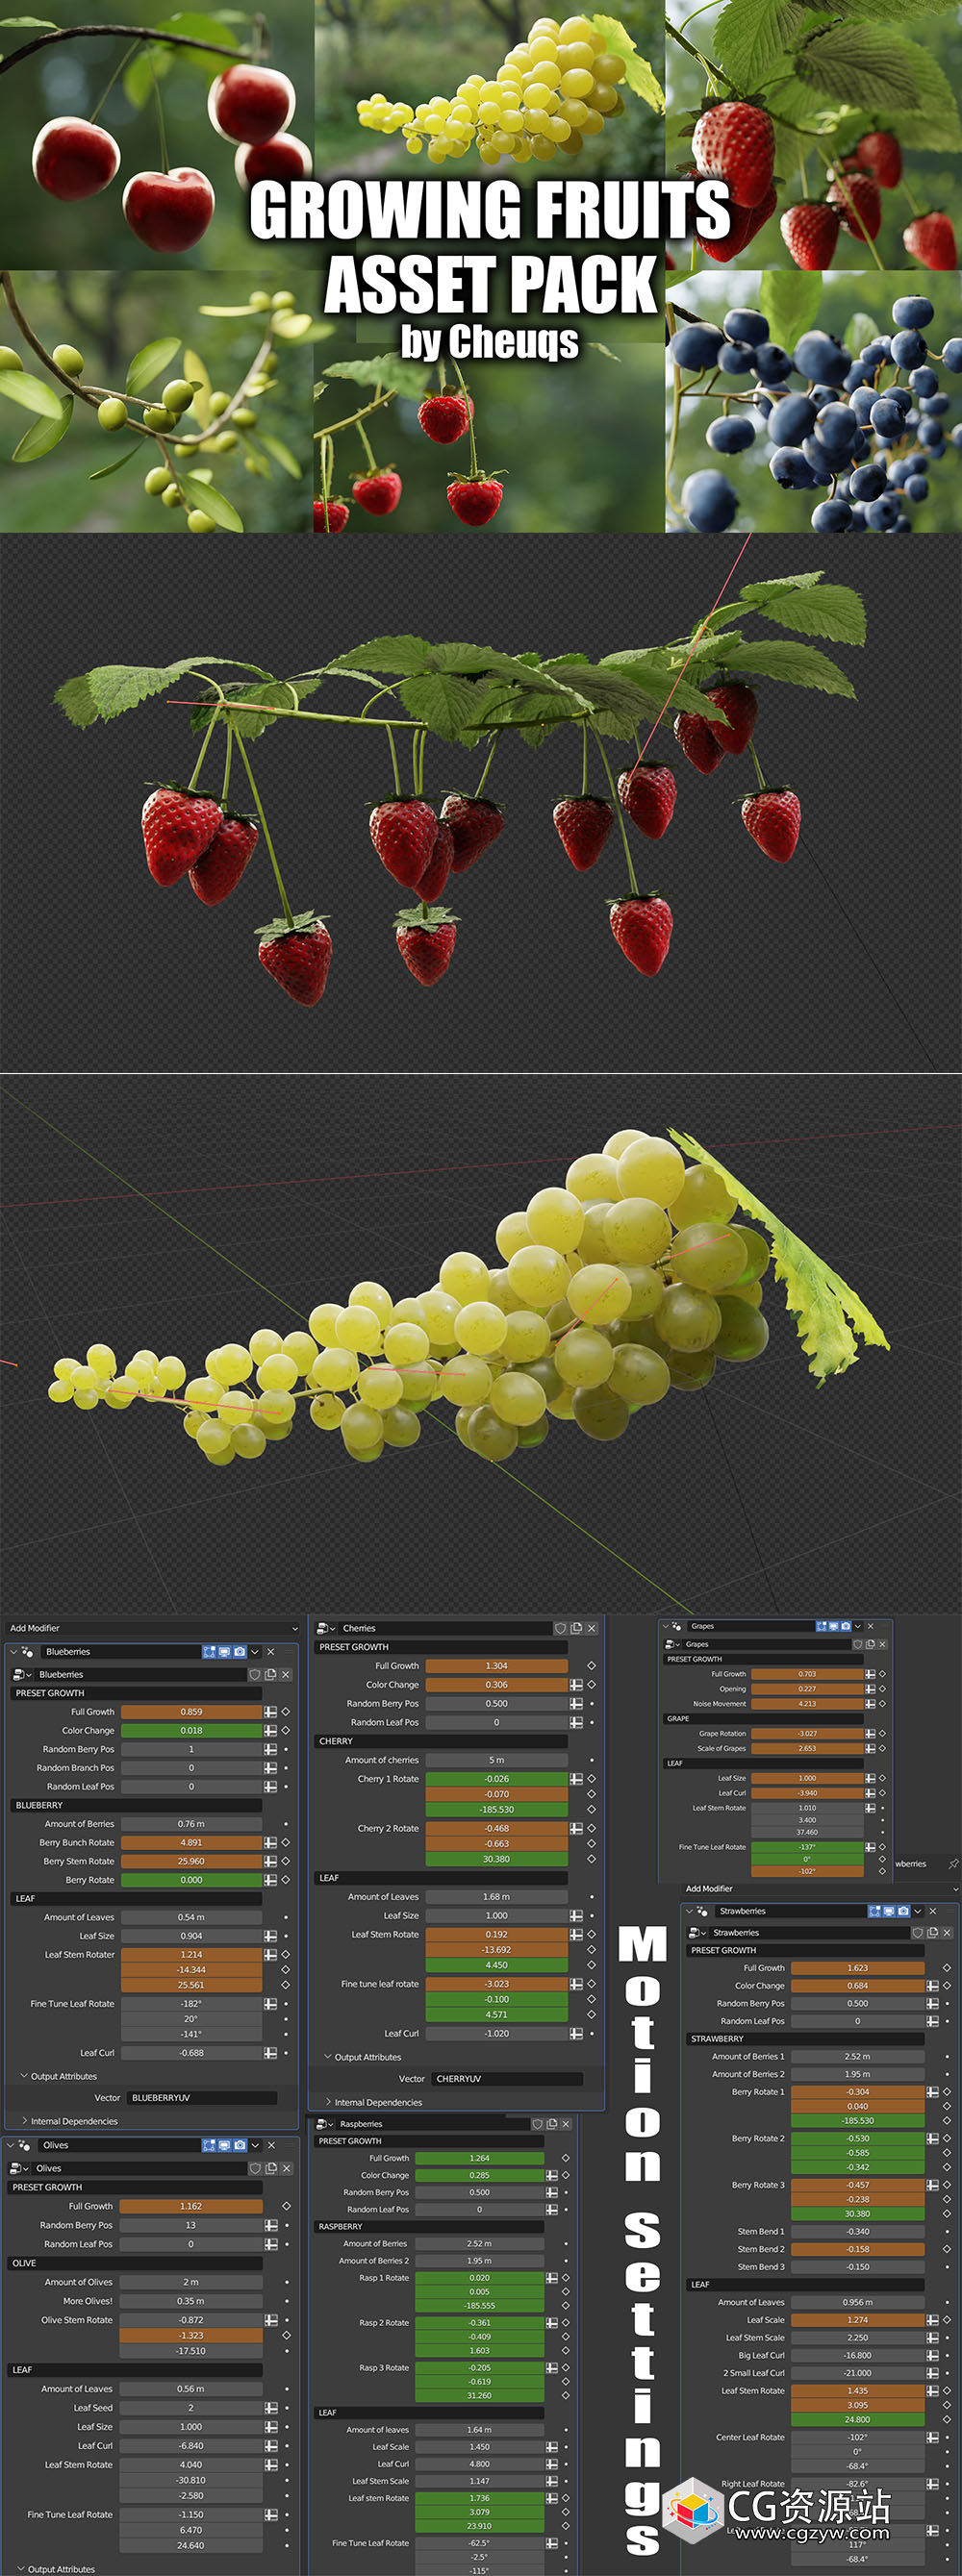Toggle edit mode display for Olives modifier

click(210, 2145)
